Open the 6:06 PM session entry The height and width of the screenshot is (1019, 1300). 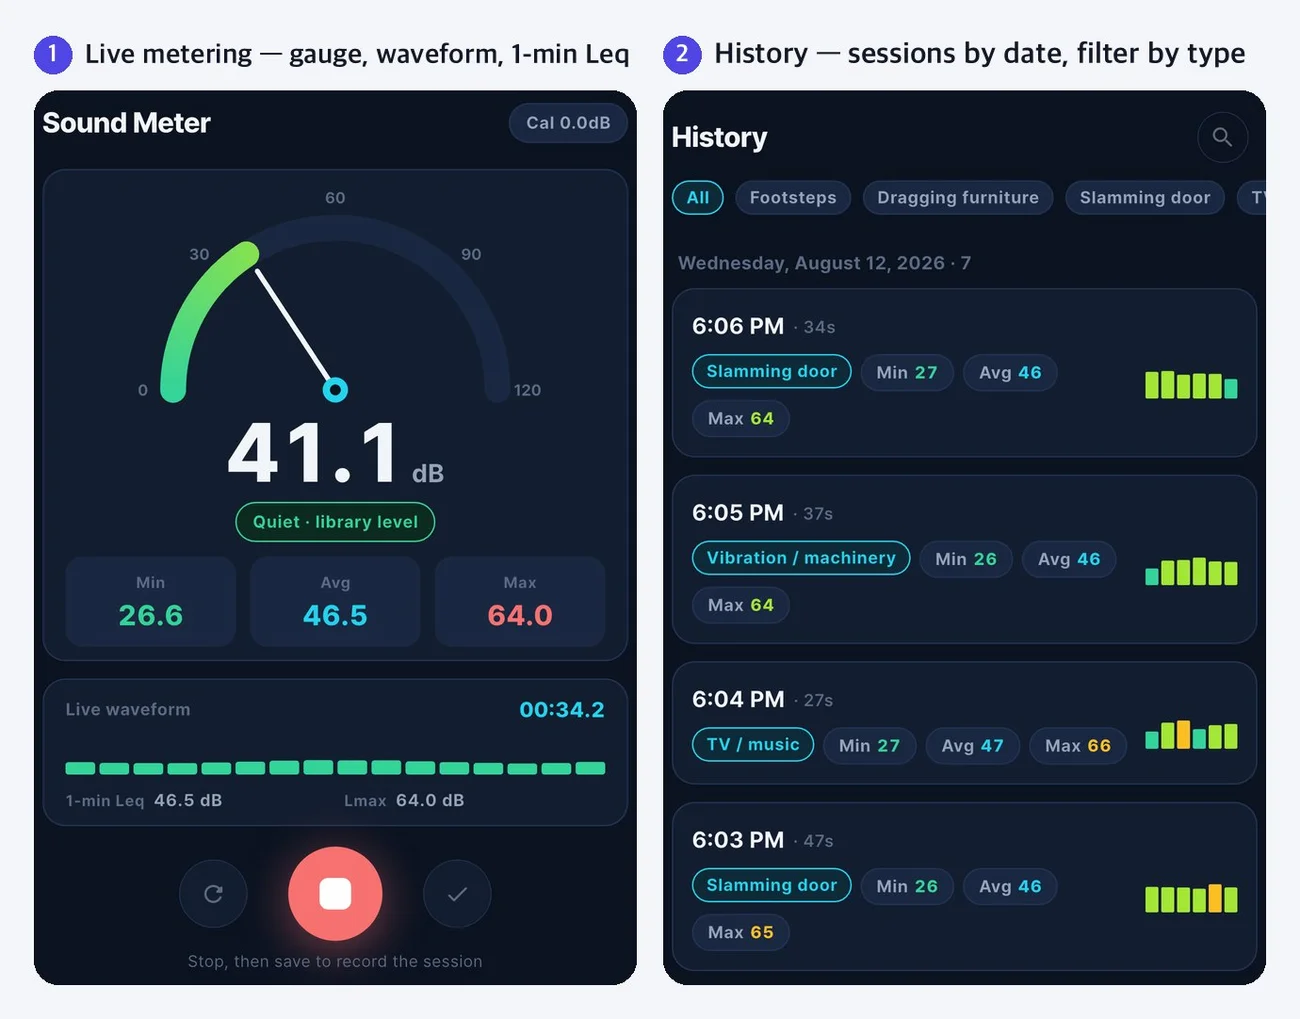(964, 373)
